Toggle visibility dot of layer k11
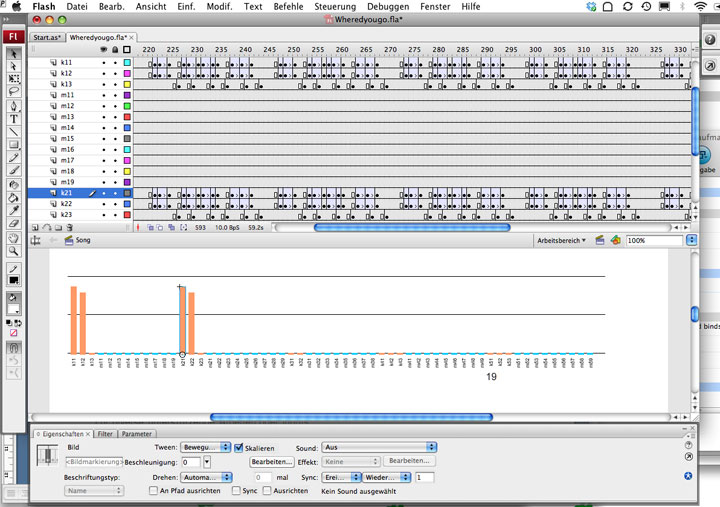720x507 pixels. tap(104, 62)
